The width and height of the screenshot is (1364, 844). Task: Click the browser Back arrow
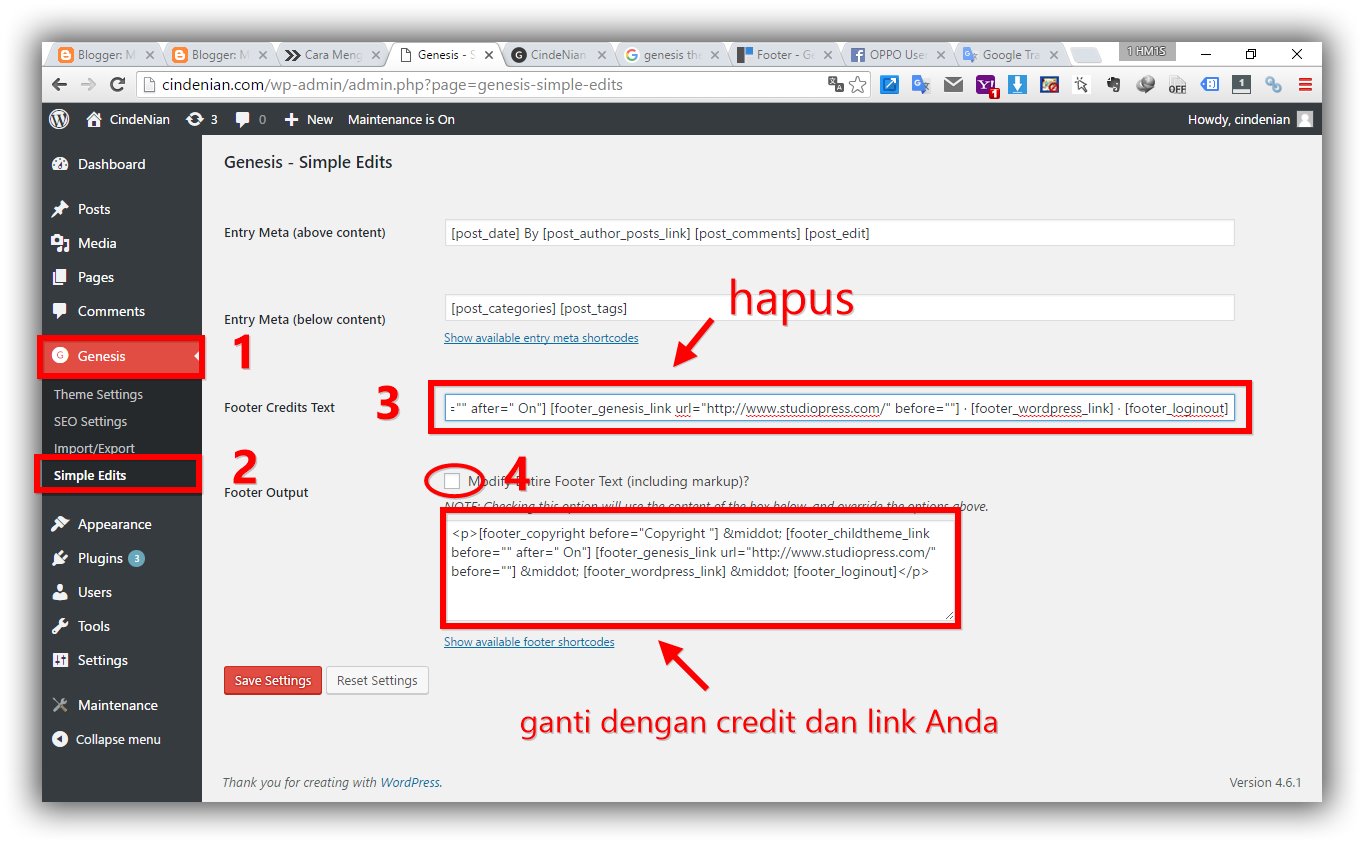coord(60,84)
